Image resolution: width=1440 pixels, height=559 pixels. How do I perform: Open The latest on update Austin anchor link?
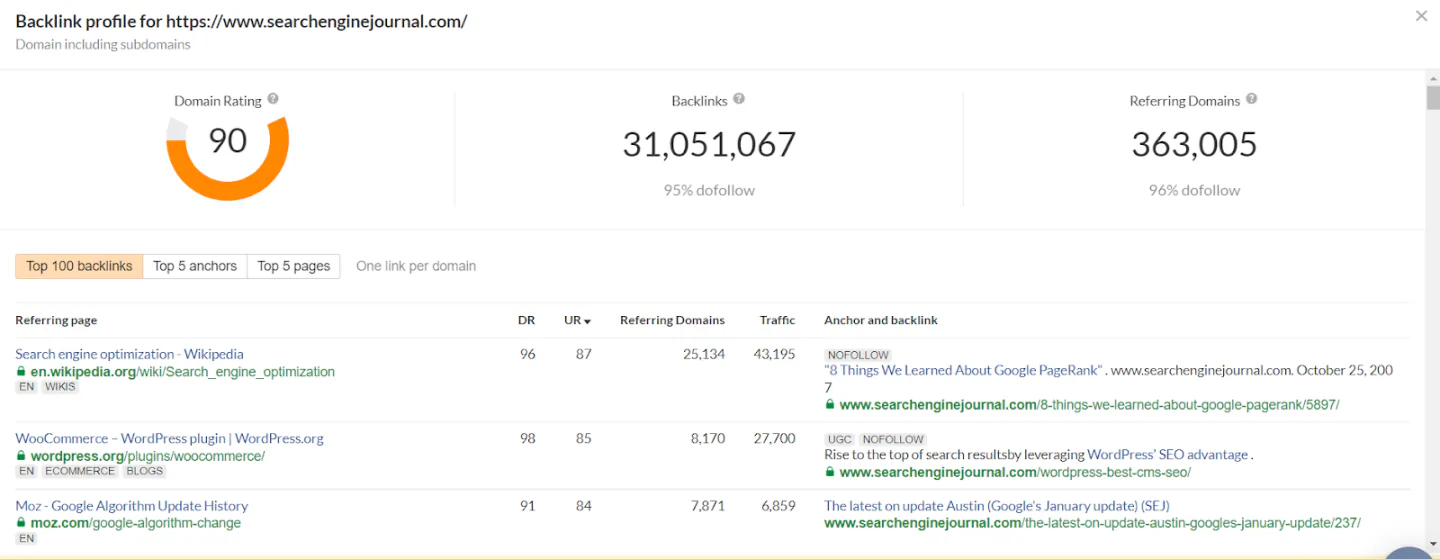pos(997,506)
